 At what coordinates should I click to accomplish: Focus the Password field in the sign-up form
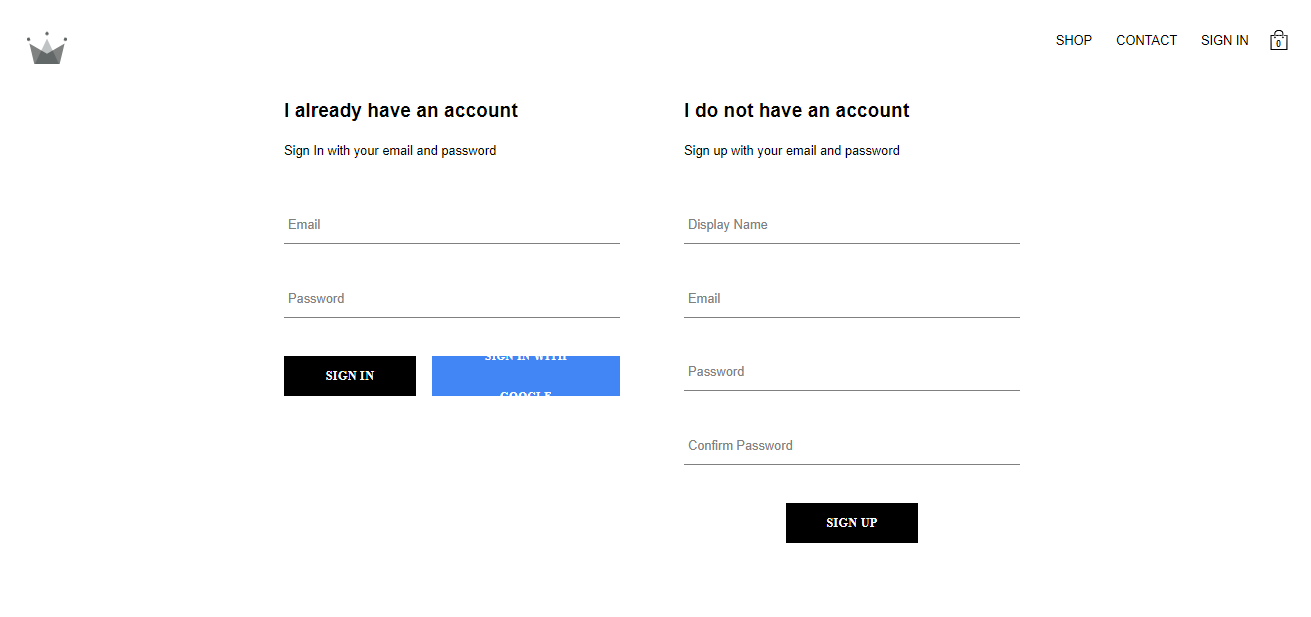click(852, 372)
